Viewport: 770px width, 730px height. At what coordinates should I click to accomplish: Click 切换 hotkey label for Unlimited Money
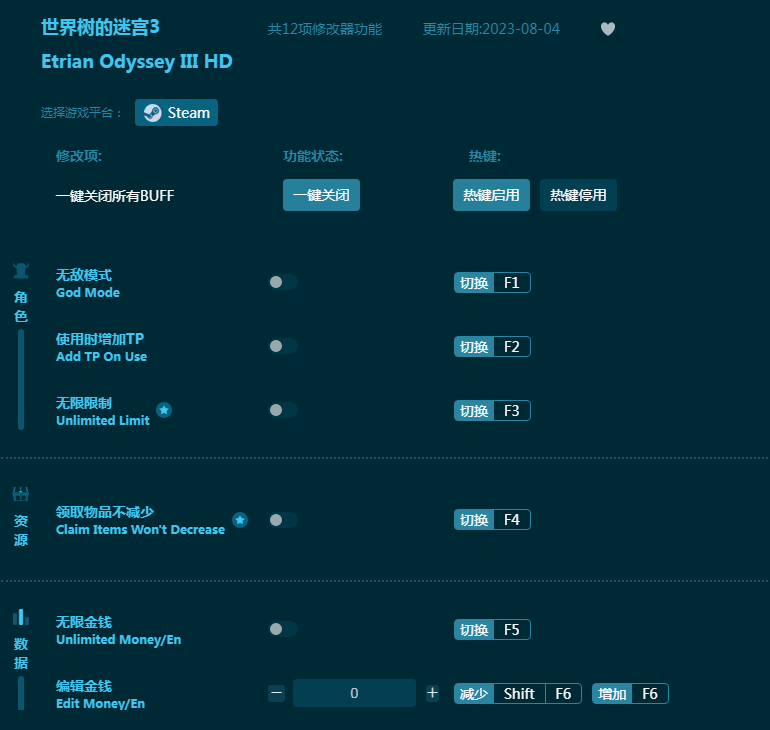(x=474, y=630)
